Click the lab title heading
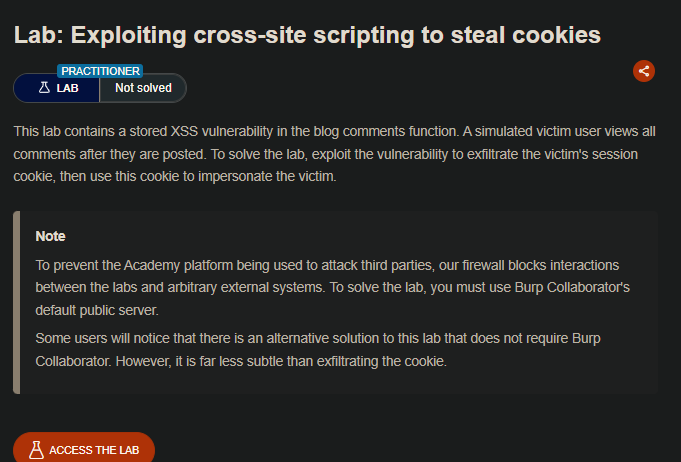Viewport: 681px width, 462px height. pos(307,35)
